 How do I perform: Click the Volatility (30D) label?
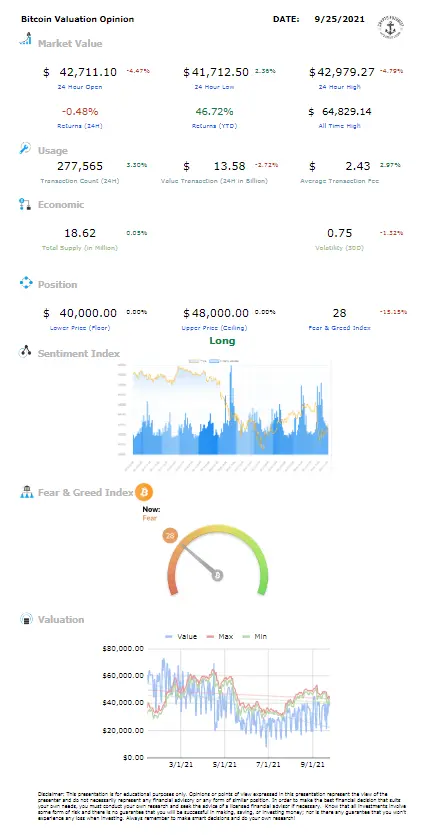pyautogui.click(x=339, y=248)
